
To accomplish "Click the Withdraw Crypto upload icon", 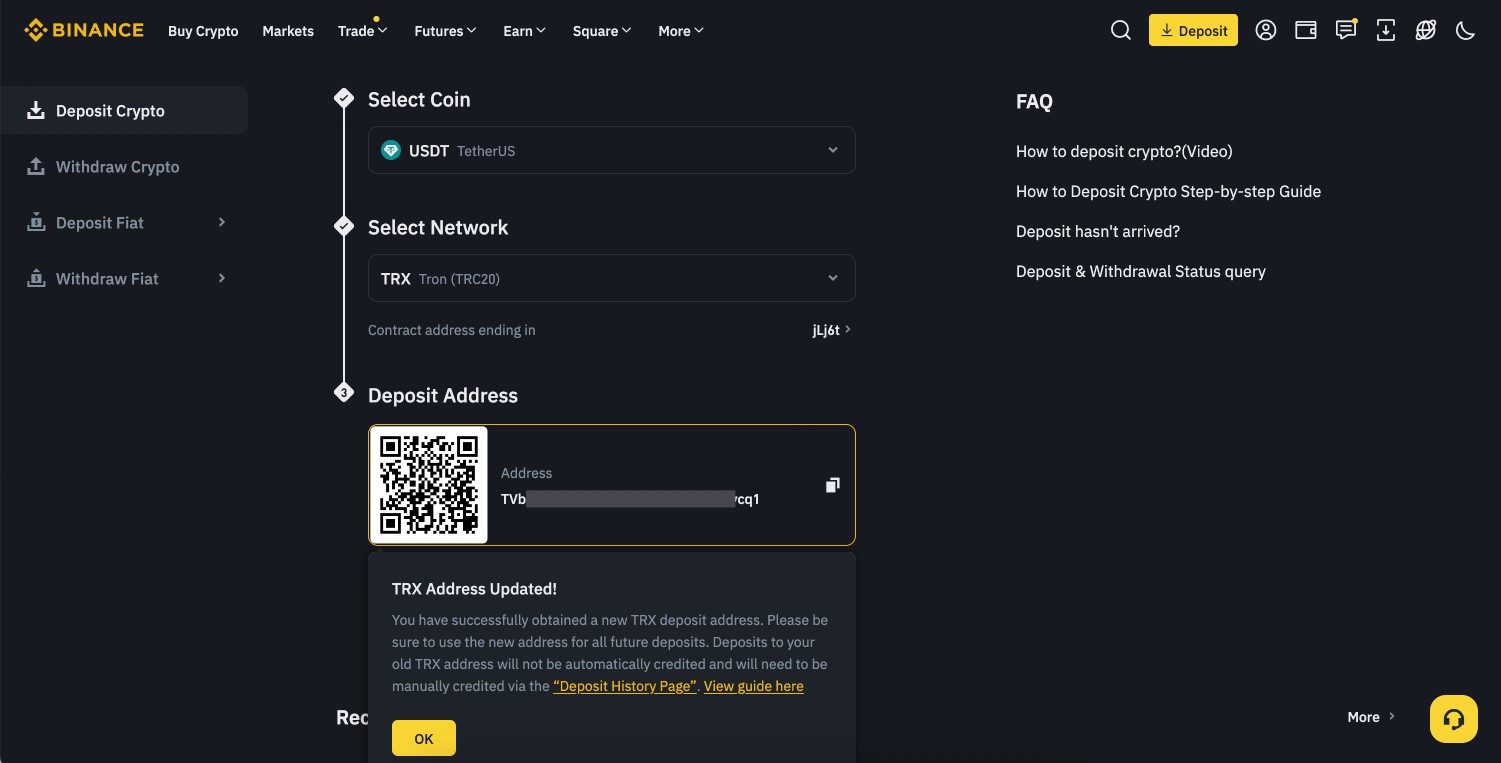I will point(36,166).
